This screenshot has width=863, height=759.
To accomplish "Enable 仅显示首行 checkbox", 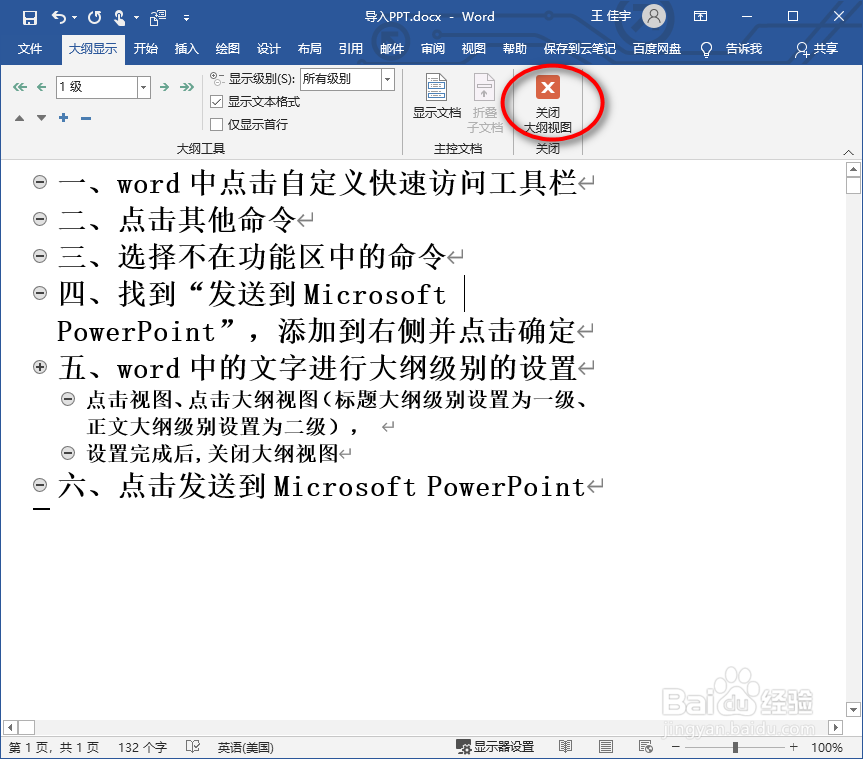I will click(x=217, y=124).
